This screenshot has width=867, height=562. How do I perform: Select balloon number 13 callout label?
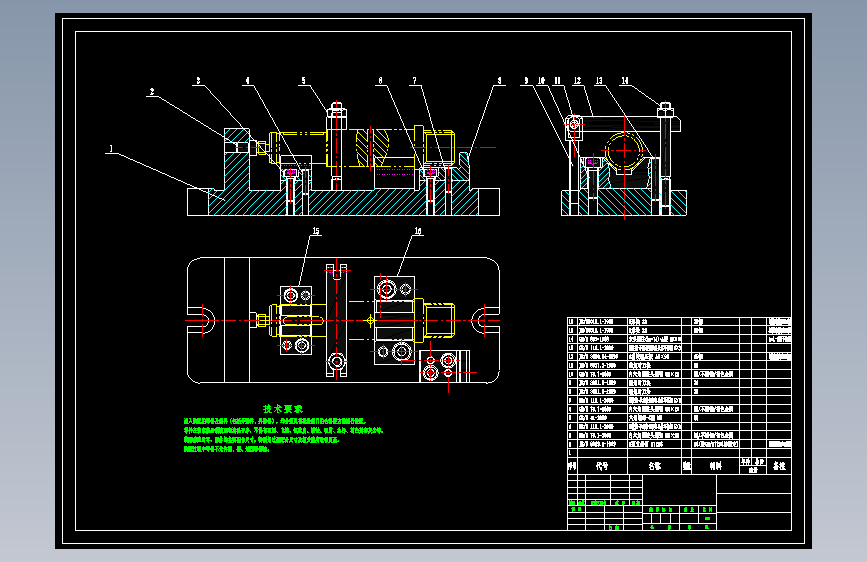pos(599,81)
